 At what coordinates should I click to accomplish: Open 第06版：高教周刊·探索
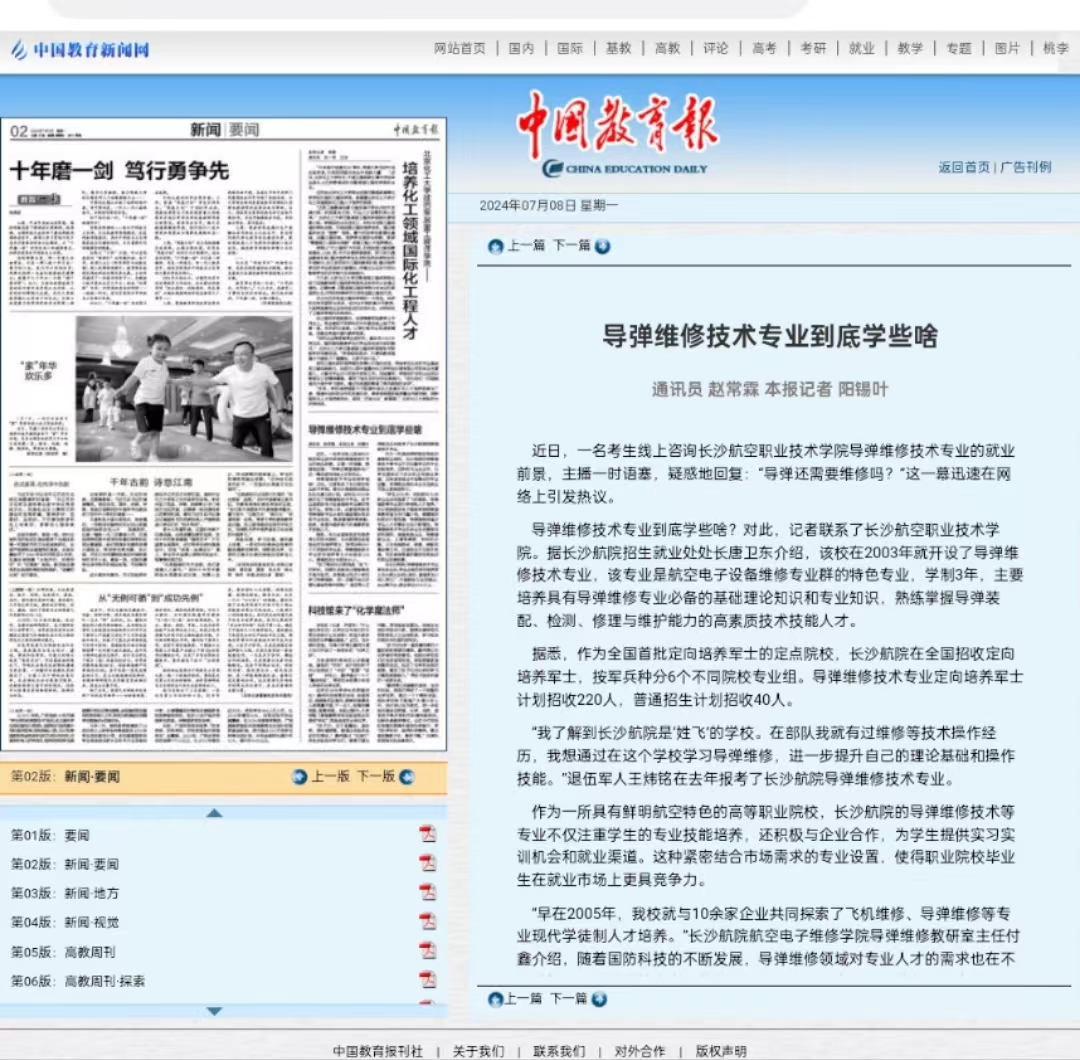pyautogui.click(x=78, y=981)
